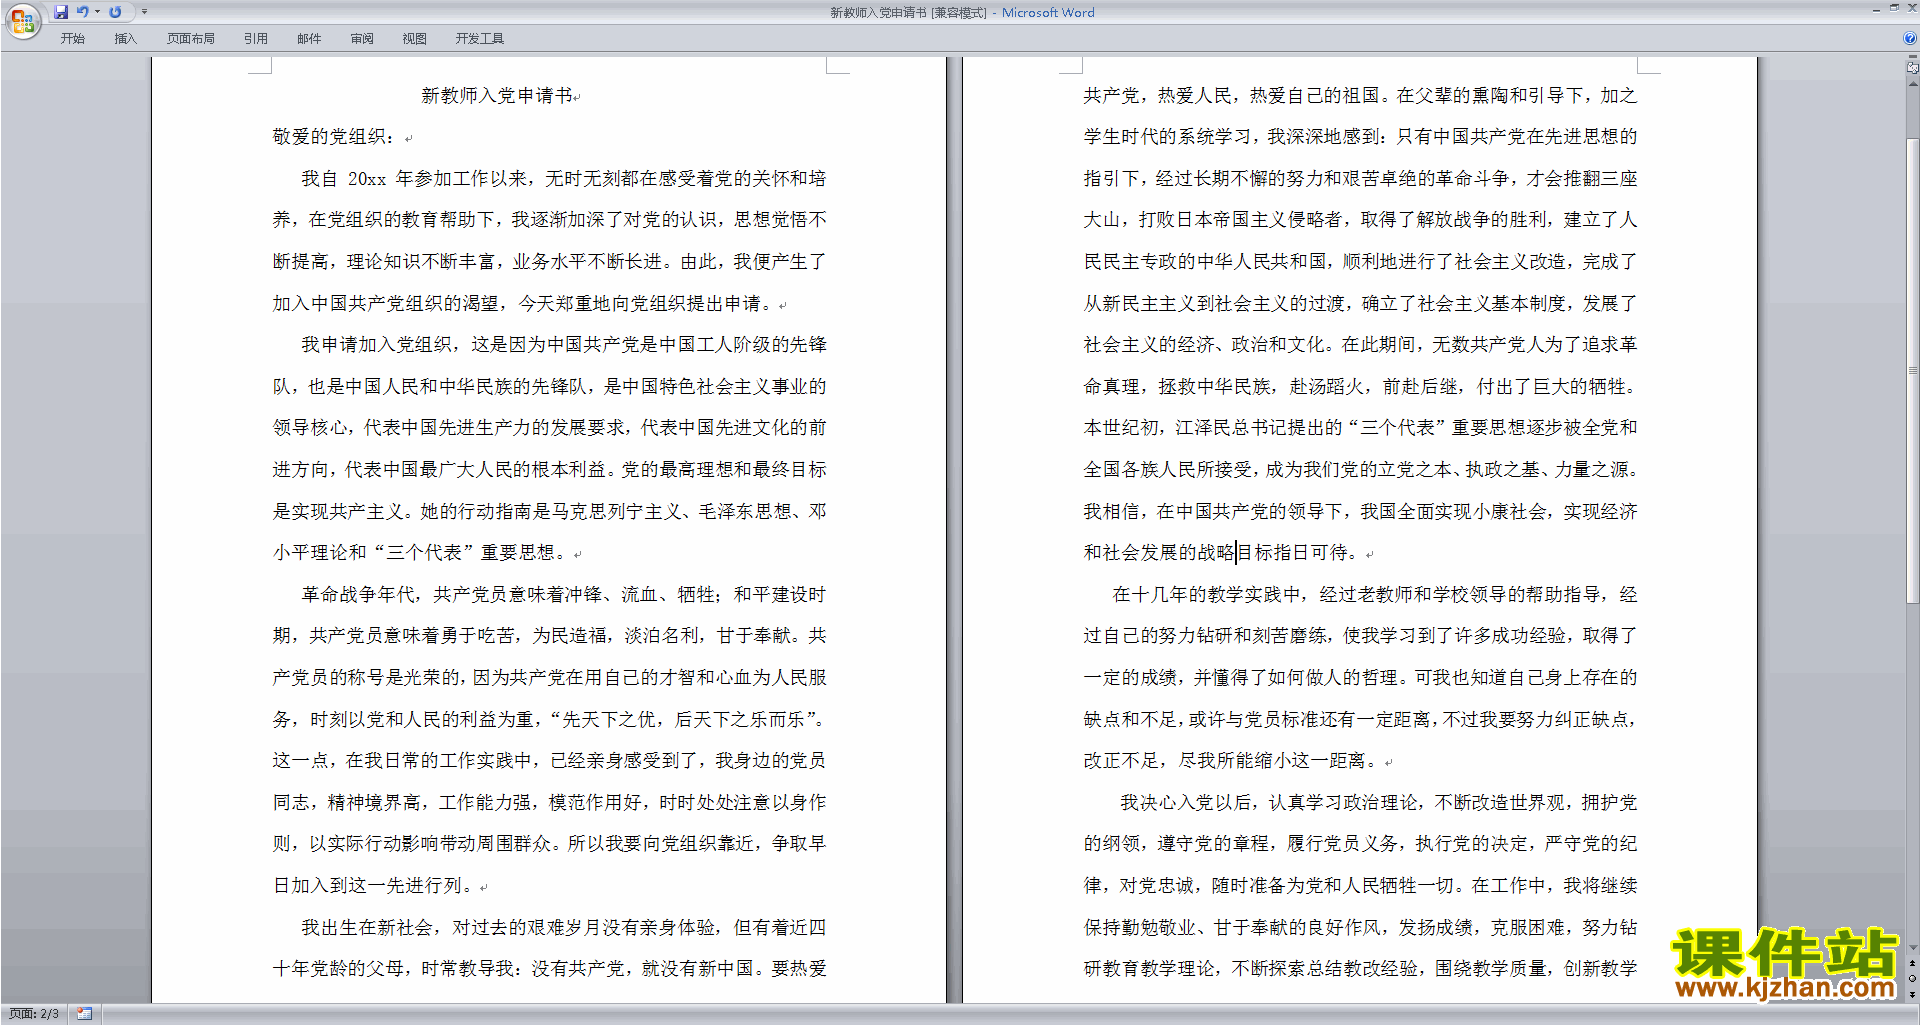1920x1025 pixels.
Task: Switch to the 引用 tab
Action: (256, 39)
